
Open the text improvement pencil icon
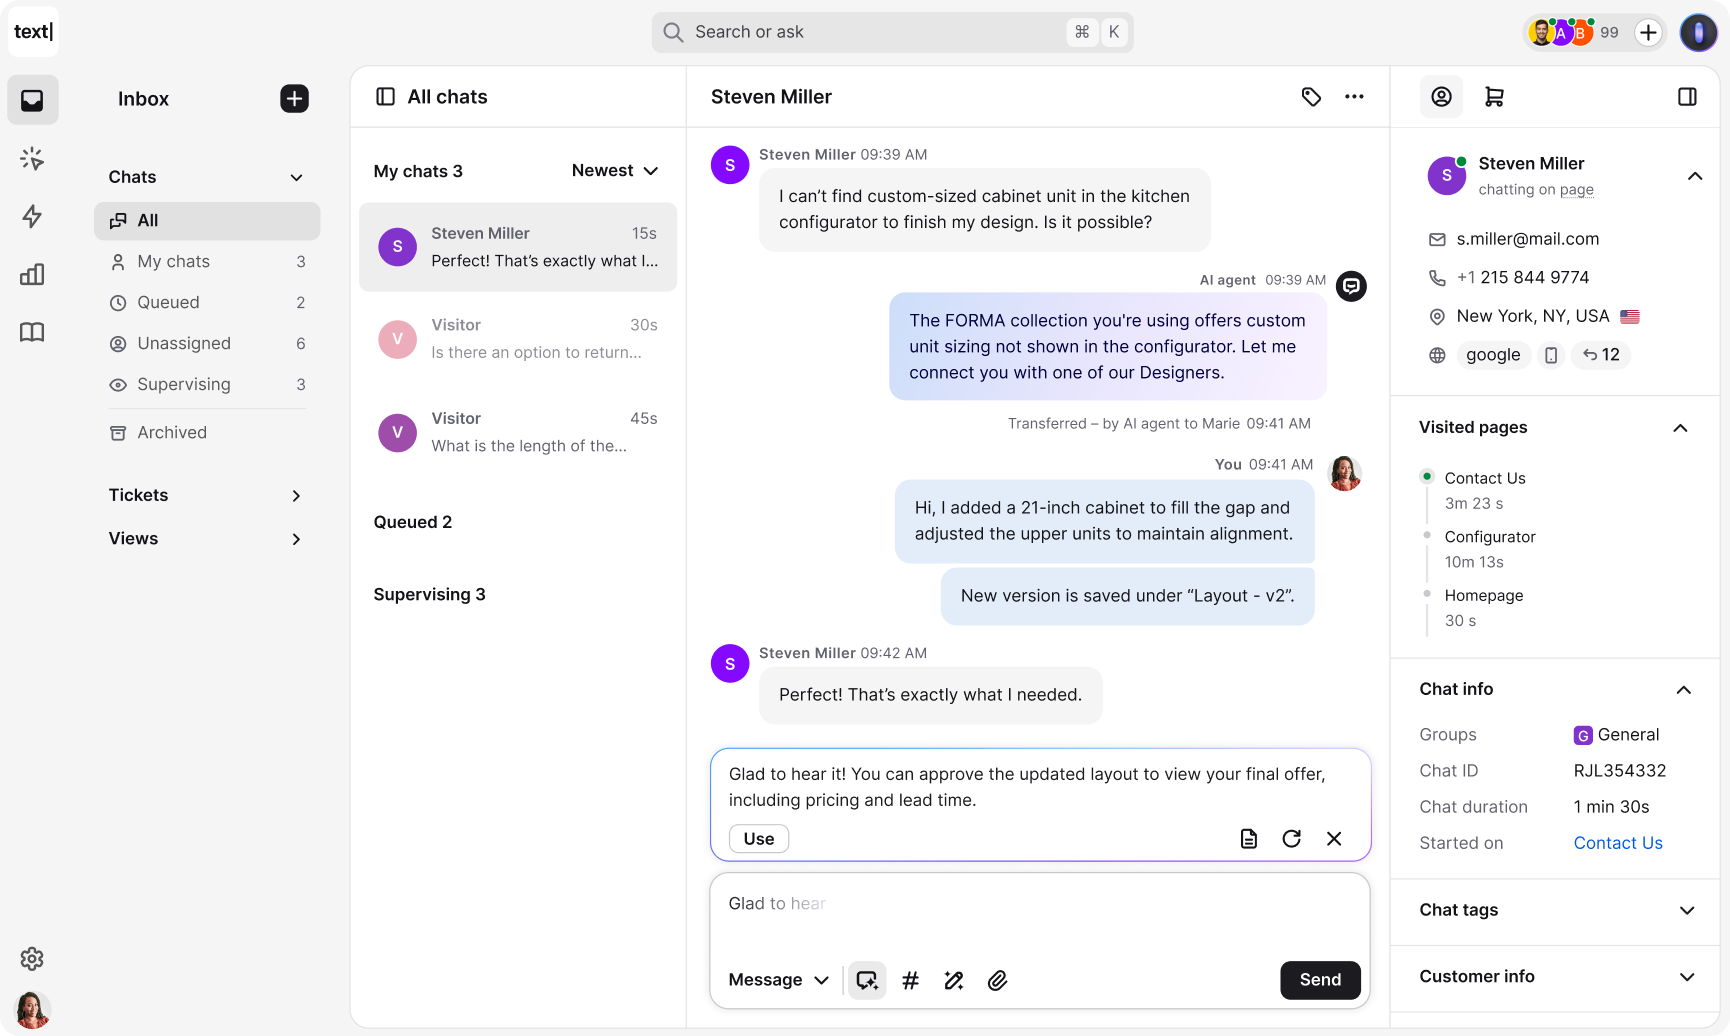coord(953,980)
